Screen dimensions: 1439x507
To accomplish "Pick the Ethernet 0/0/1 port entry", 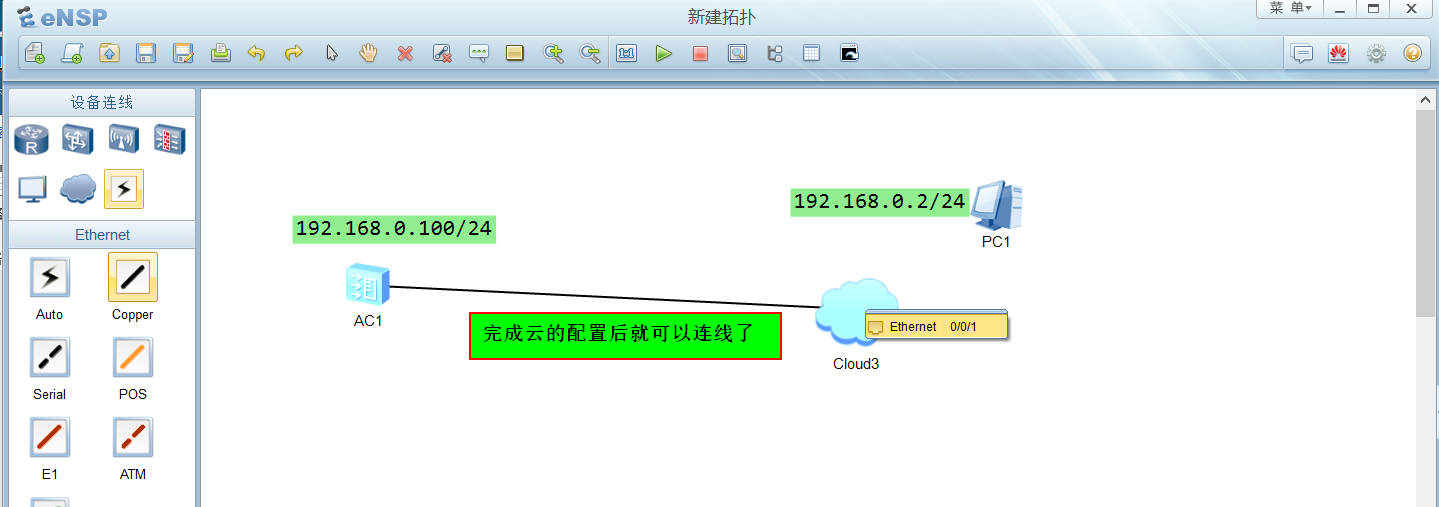I will 936,326.
